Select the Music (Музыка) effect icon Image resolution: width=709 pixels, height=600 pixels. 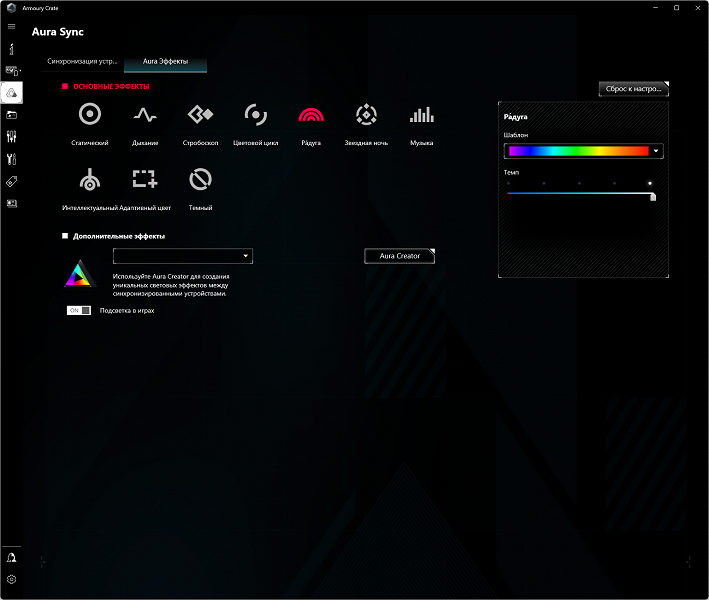click(x=421, y=115)
